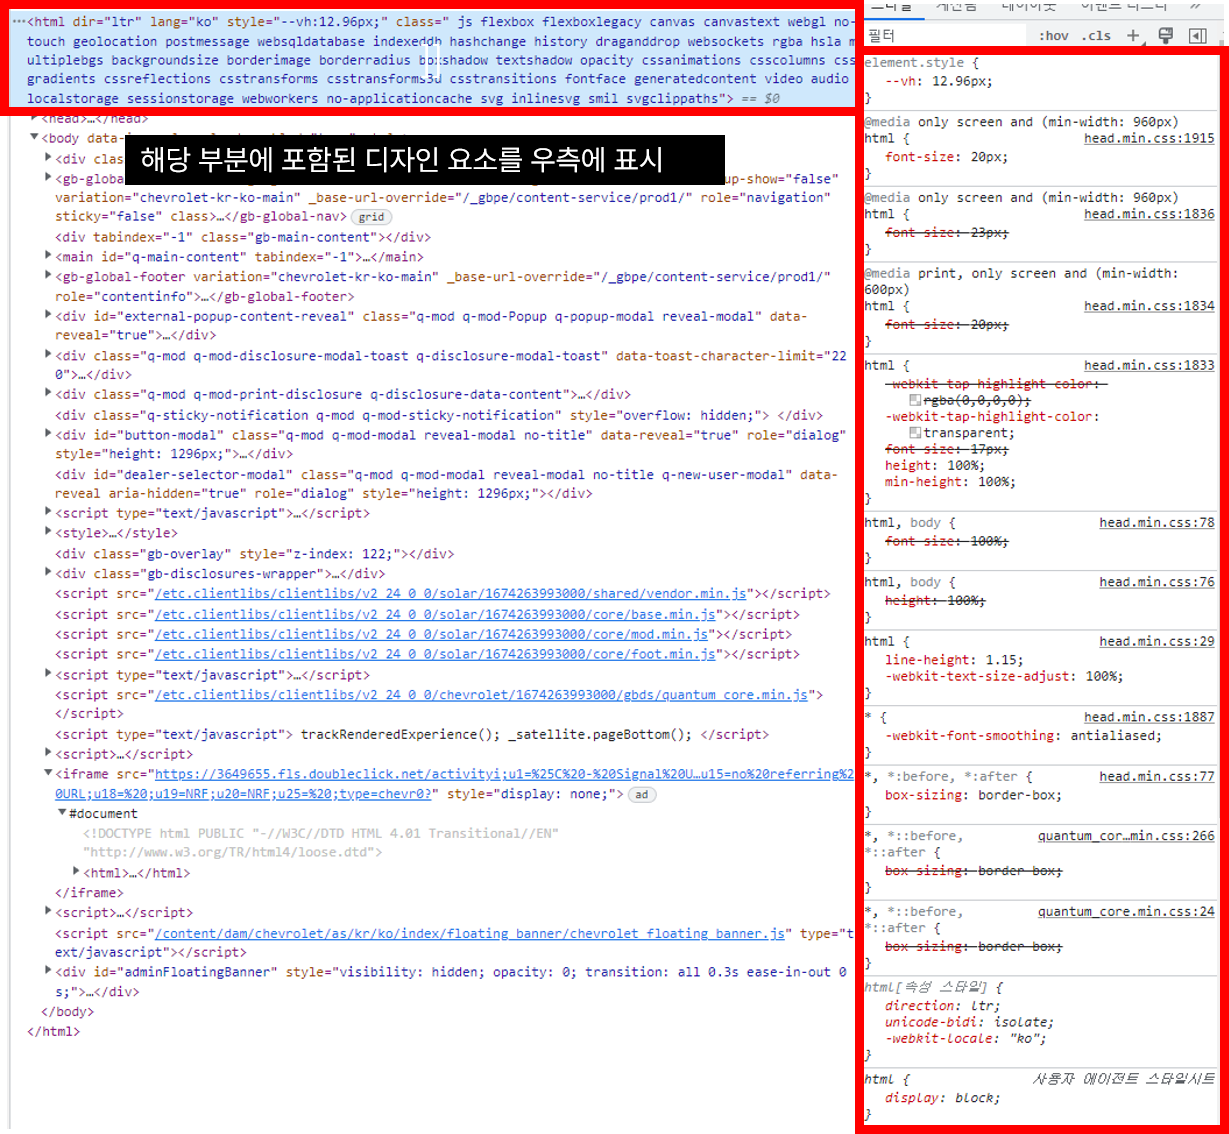
Task: Open head.min.css:29 source link
Action: [x=1157, y=642]
